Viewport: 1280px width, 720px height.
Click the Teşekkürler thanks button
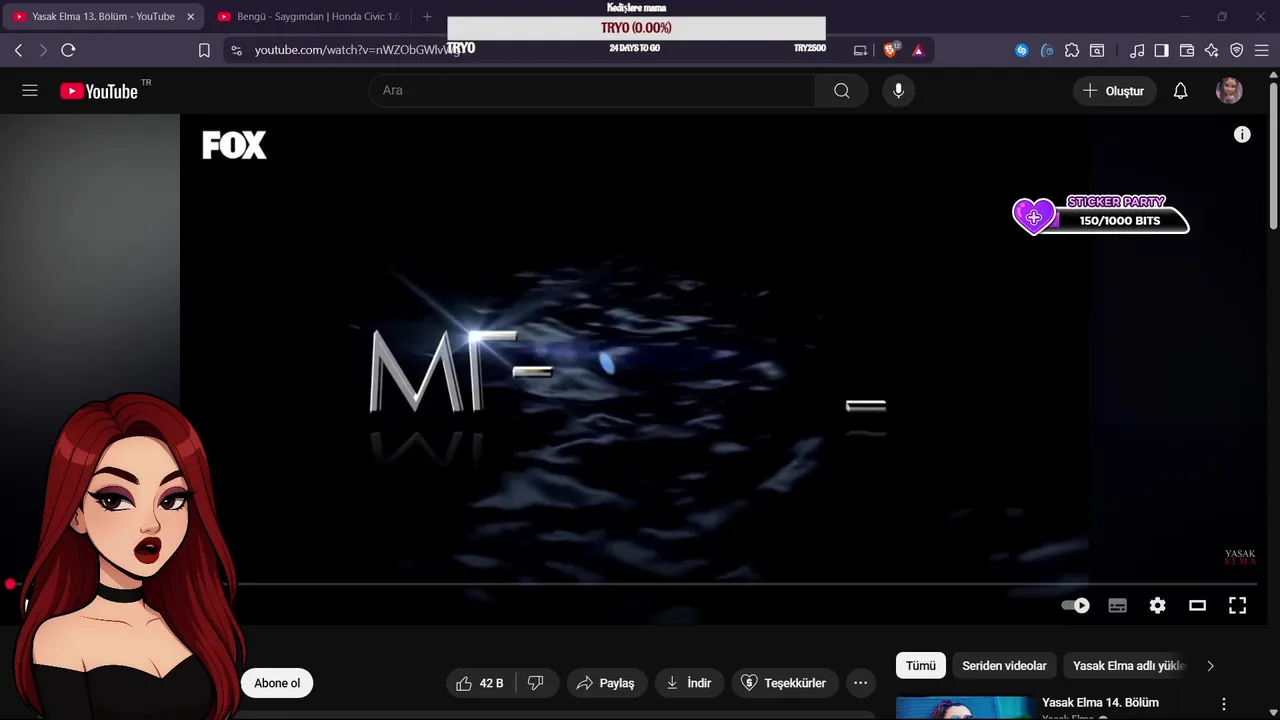click(784, 683)
